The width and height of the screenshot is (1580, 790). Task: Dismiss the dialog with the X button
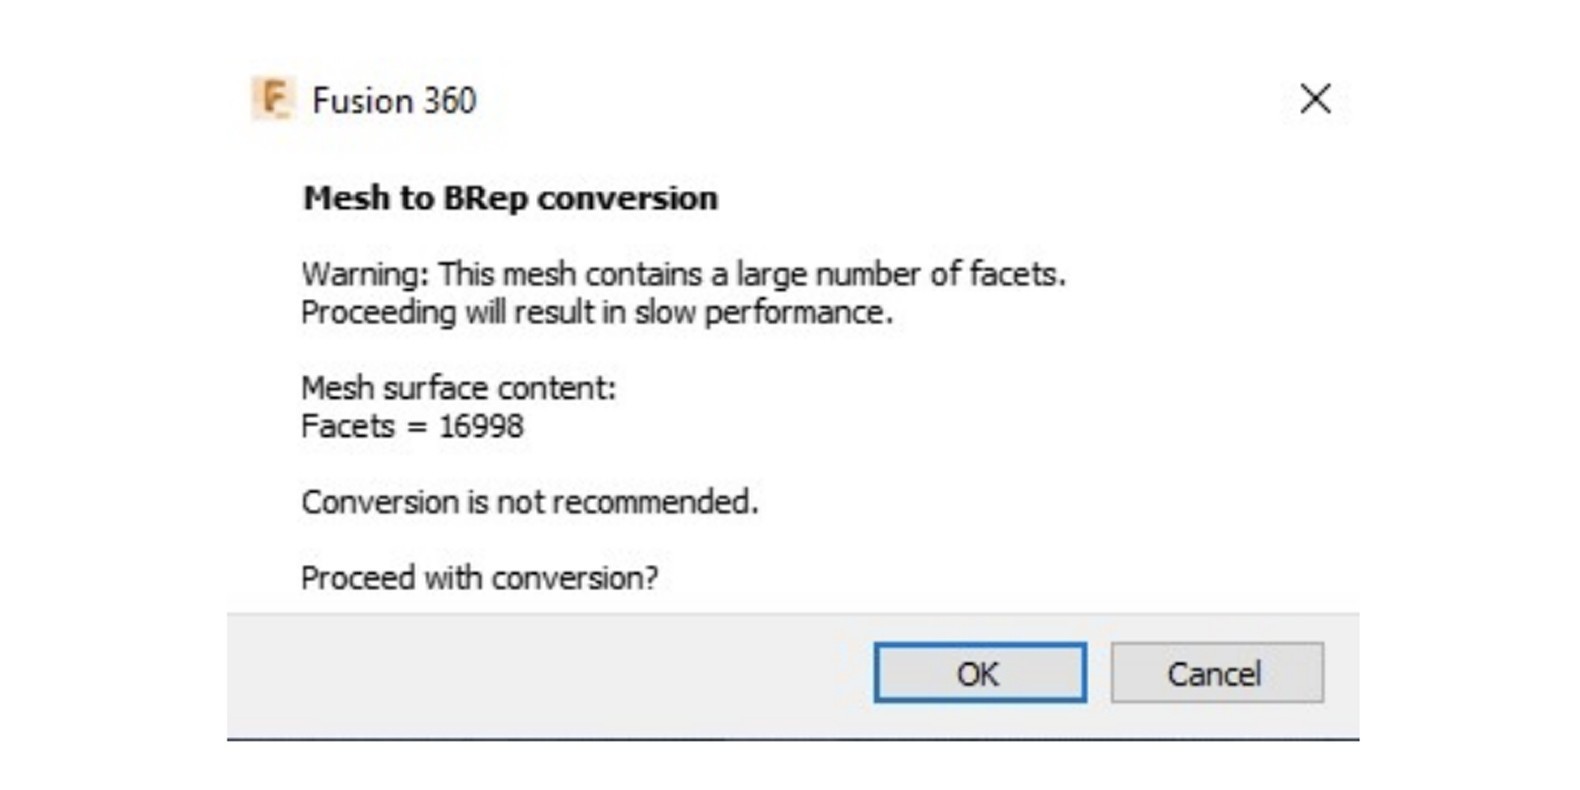coord(1315,99)
